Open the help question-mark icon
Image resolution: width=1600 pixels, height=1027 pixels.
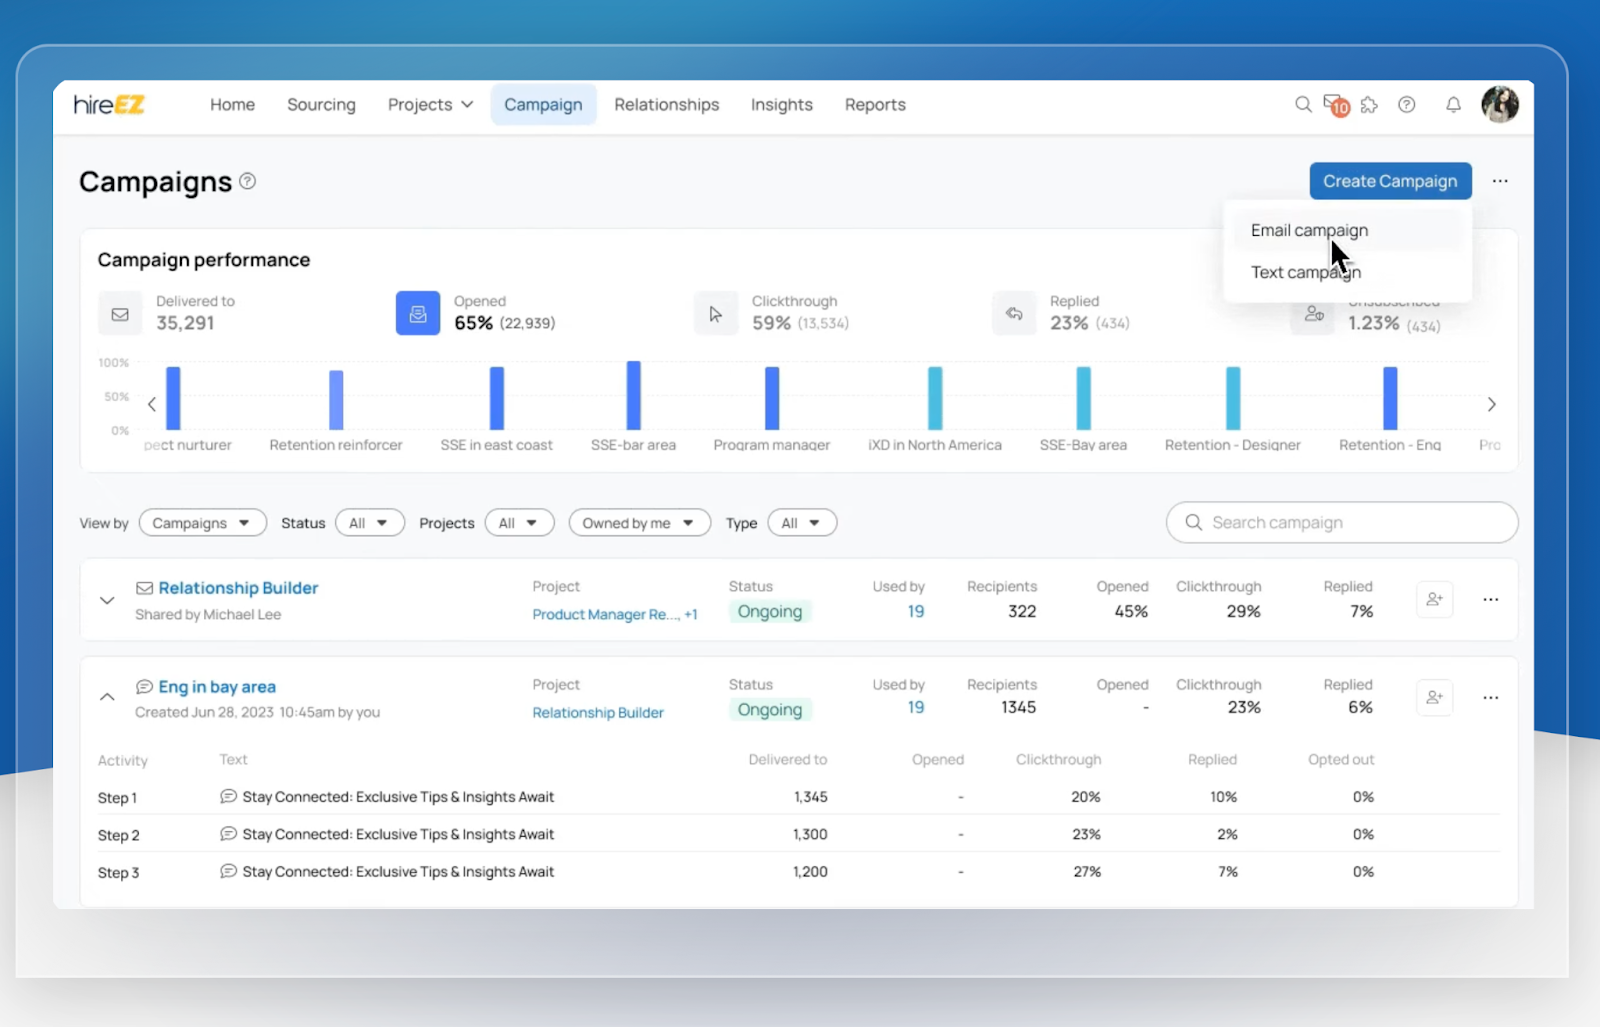pyautogui.click(x=1406, y=104)
